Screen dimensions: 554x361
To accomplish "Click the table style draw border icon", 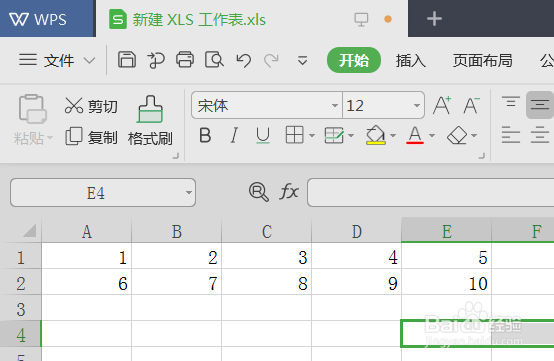I will pos(334,135).
